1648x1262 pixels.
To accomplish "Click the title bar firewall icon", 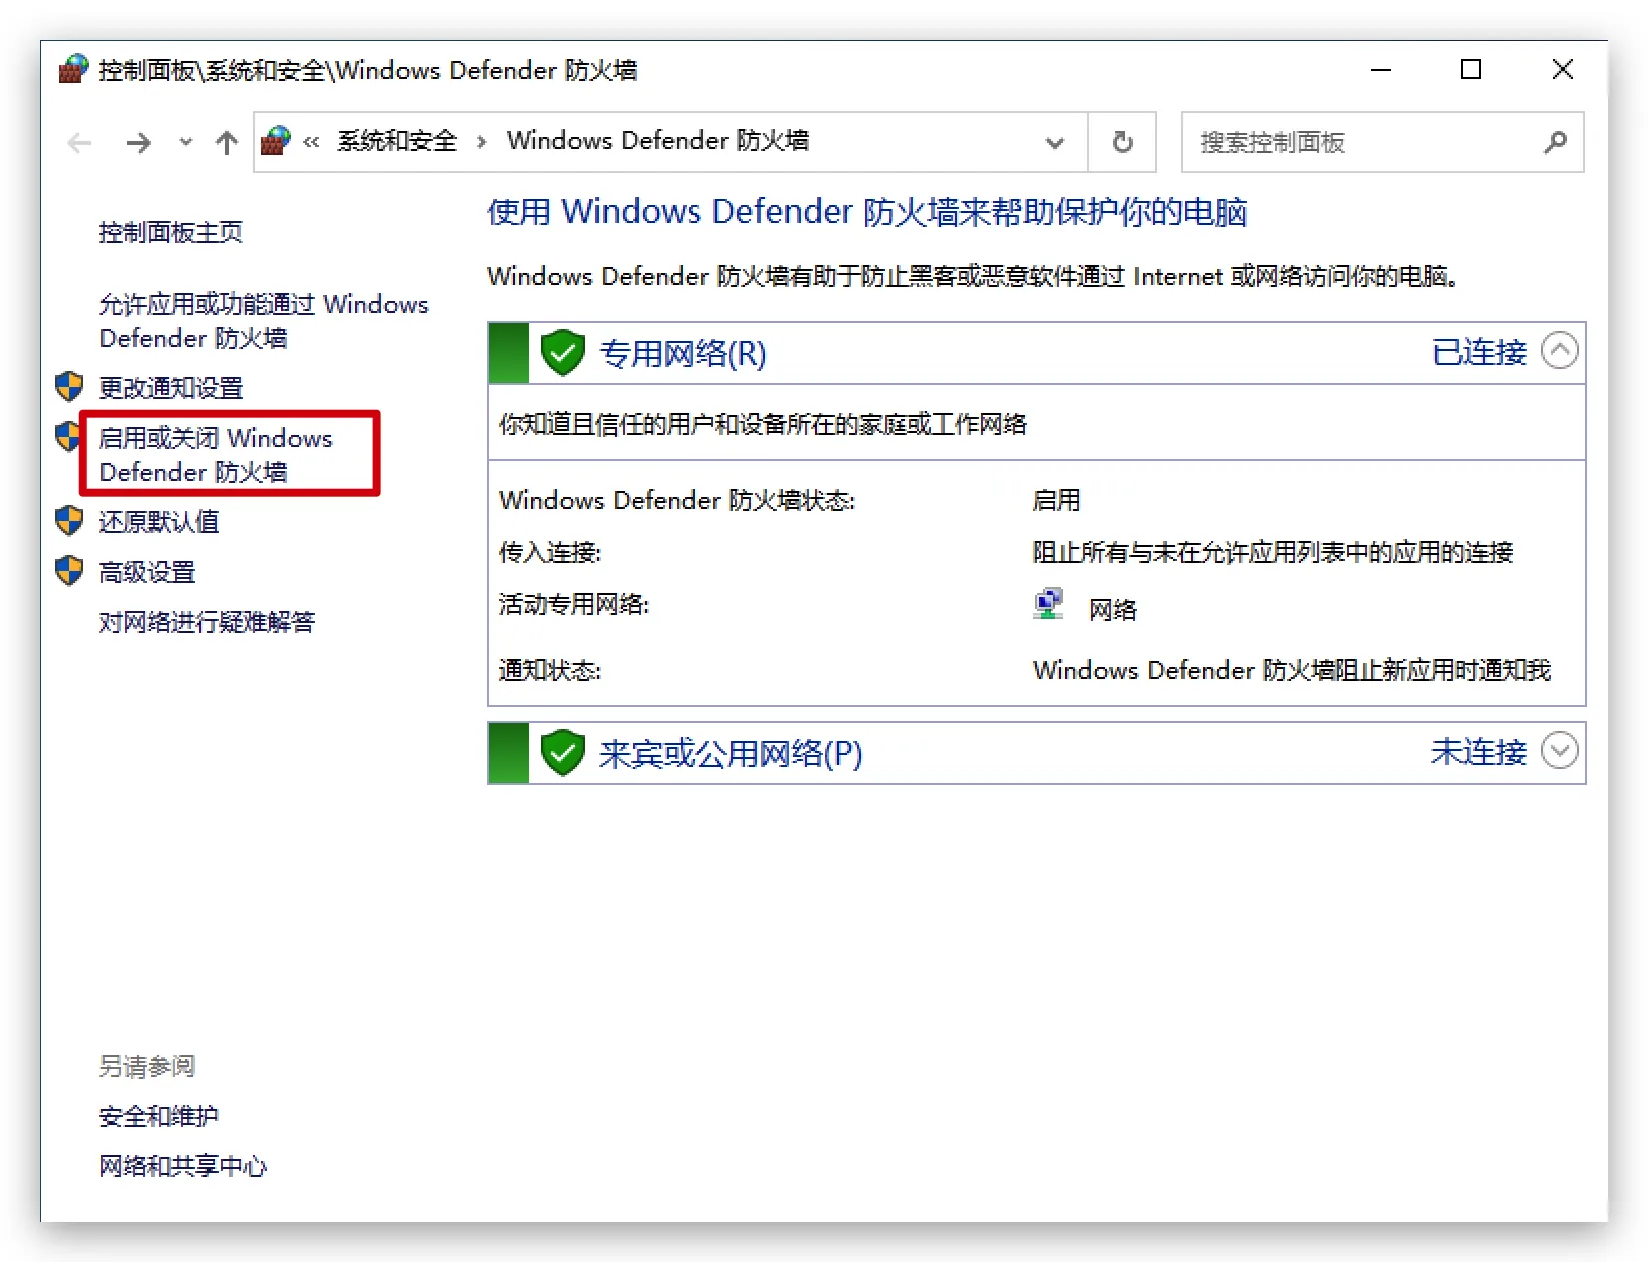I will coord(73,69).
